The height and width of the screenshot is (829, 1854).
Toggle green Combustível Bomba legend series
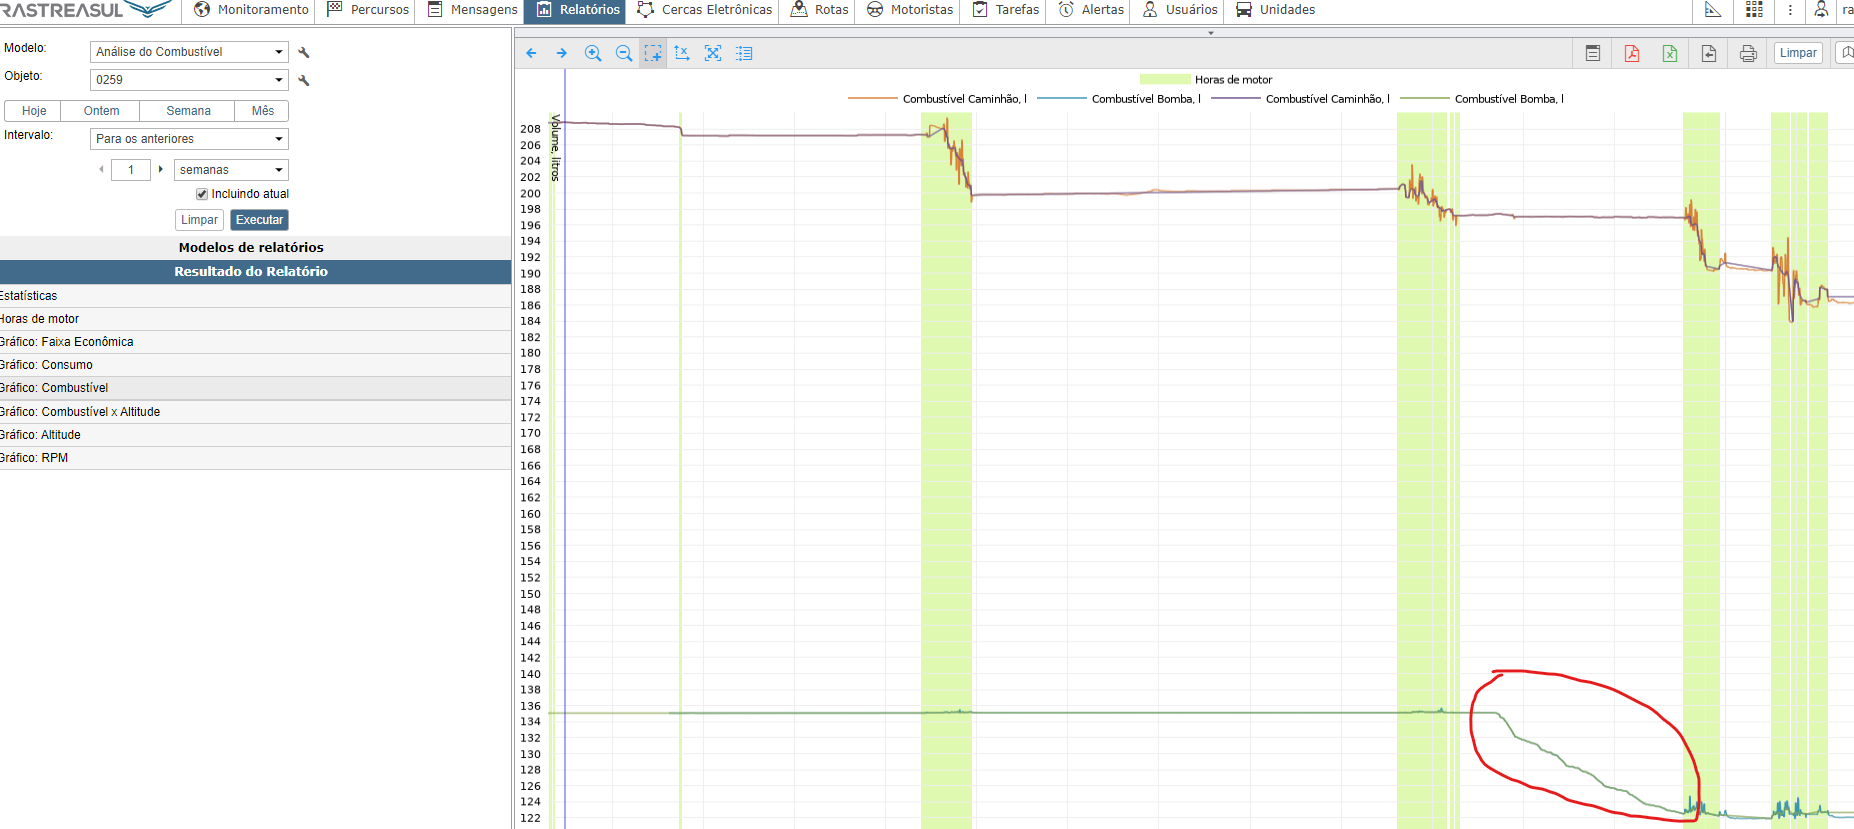1424,99
